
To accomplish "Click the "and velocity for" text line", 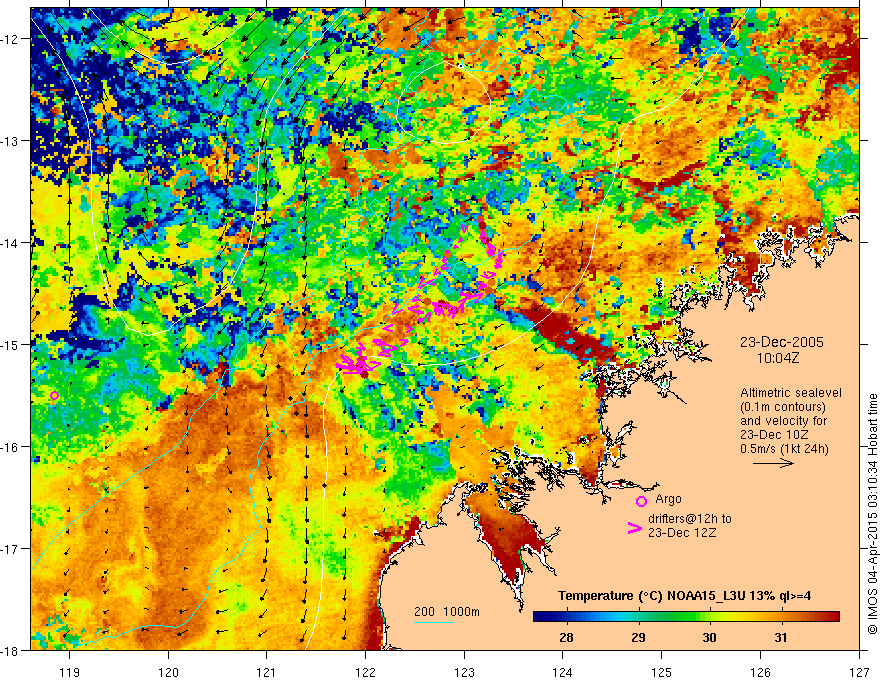I will point(783,421).
